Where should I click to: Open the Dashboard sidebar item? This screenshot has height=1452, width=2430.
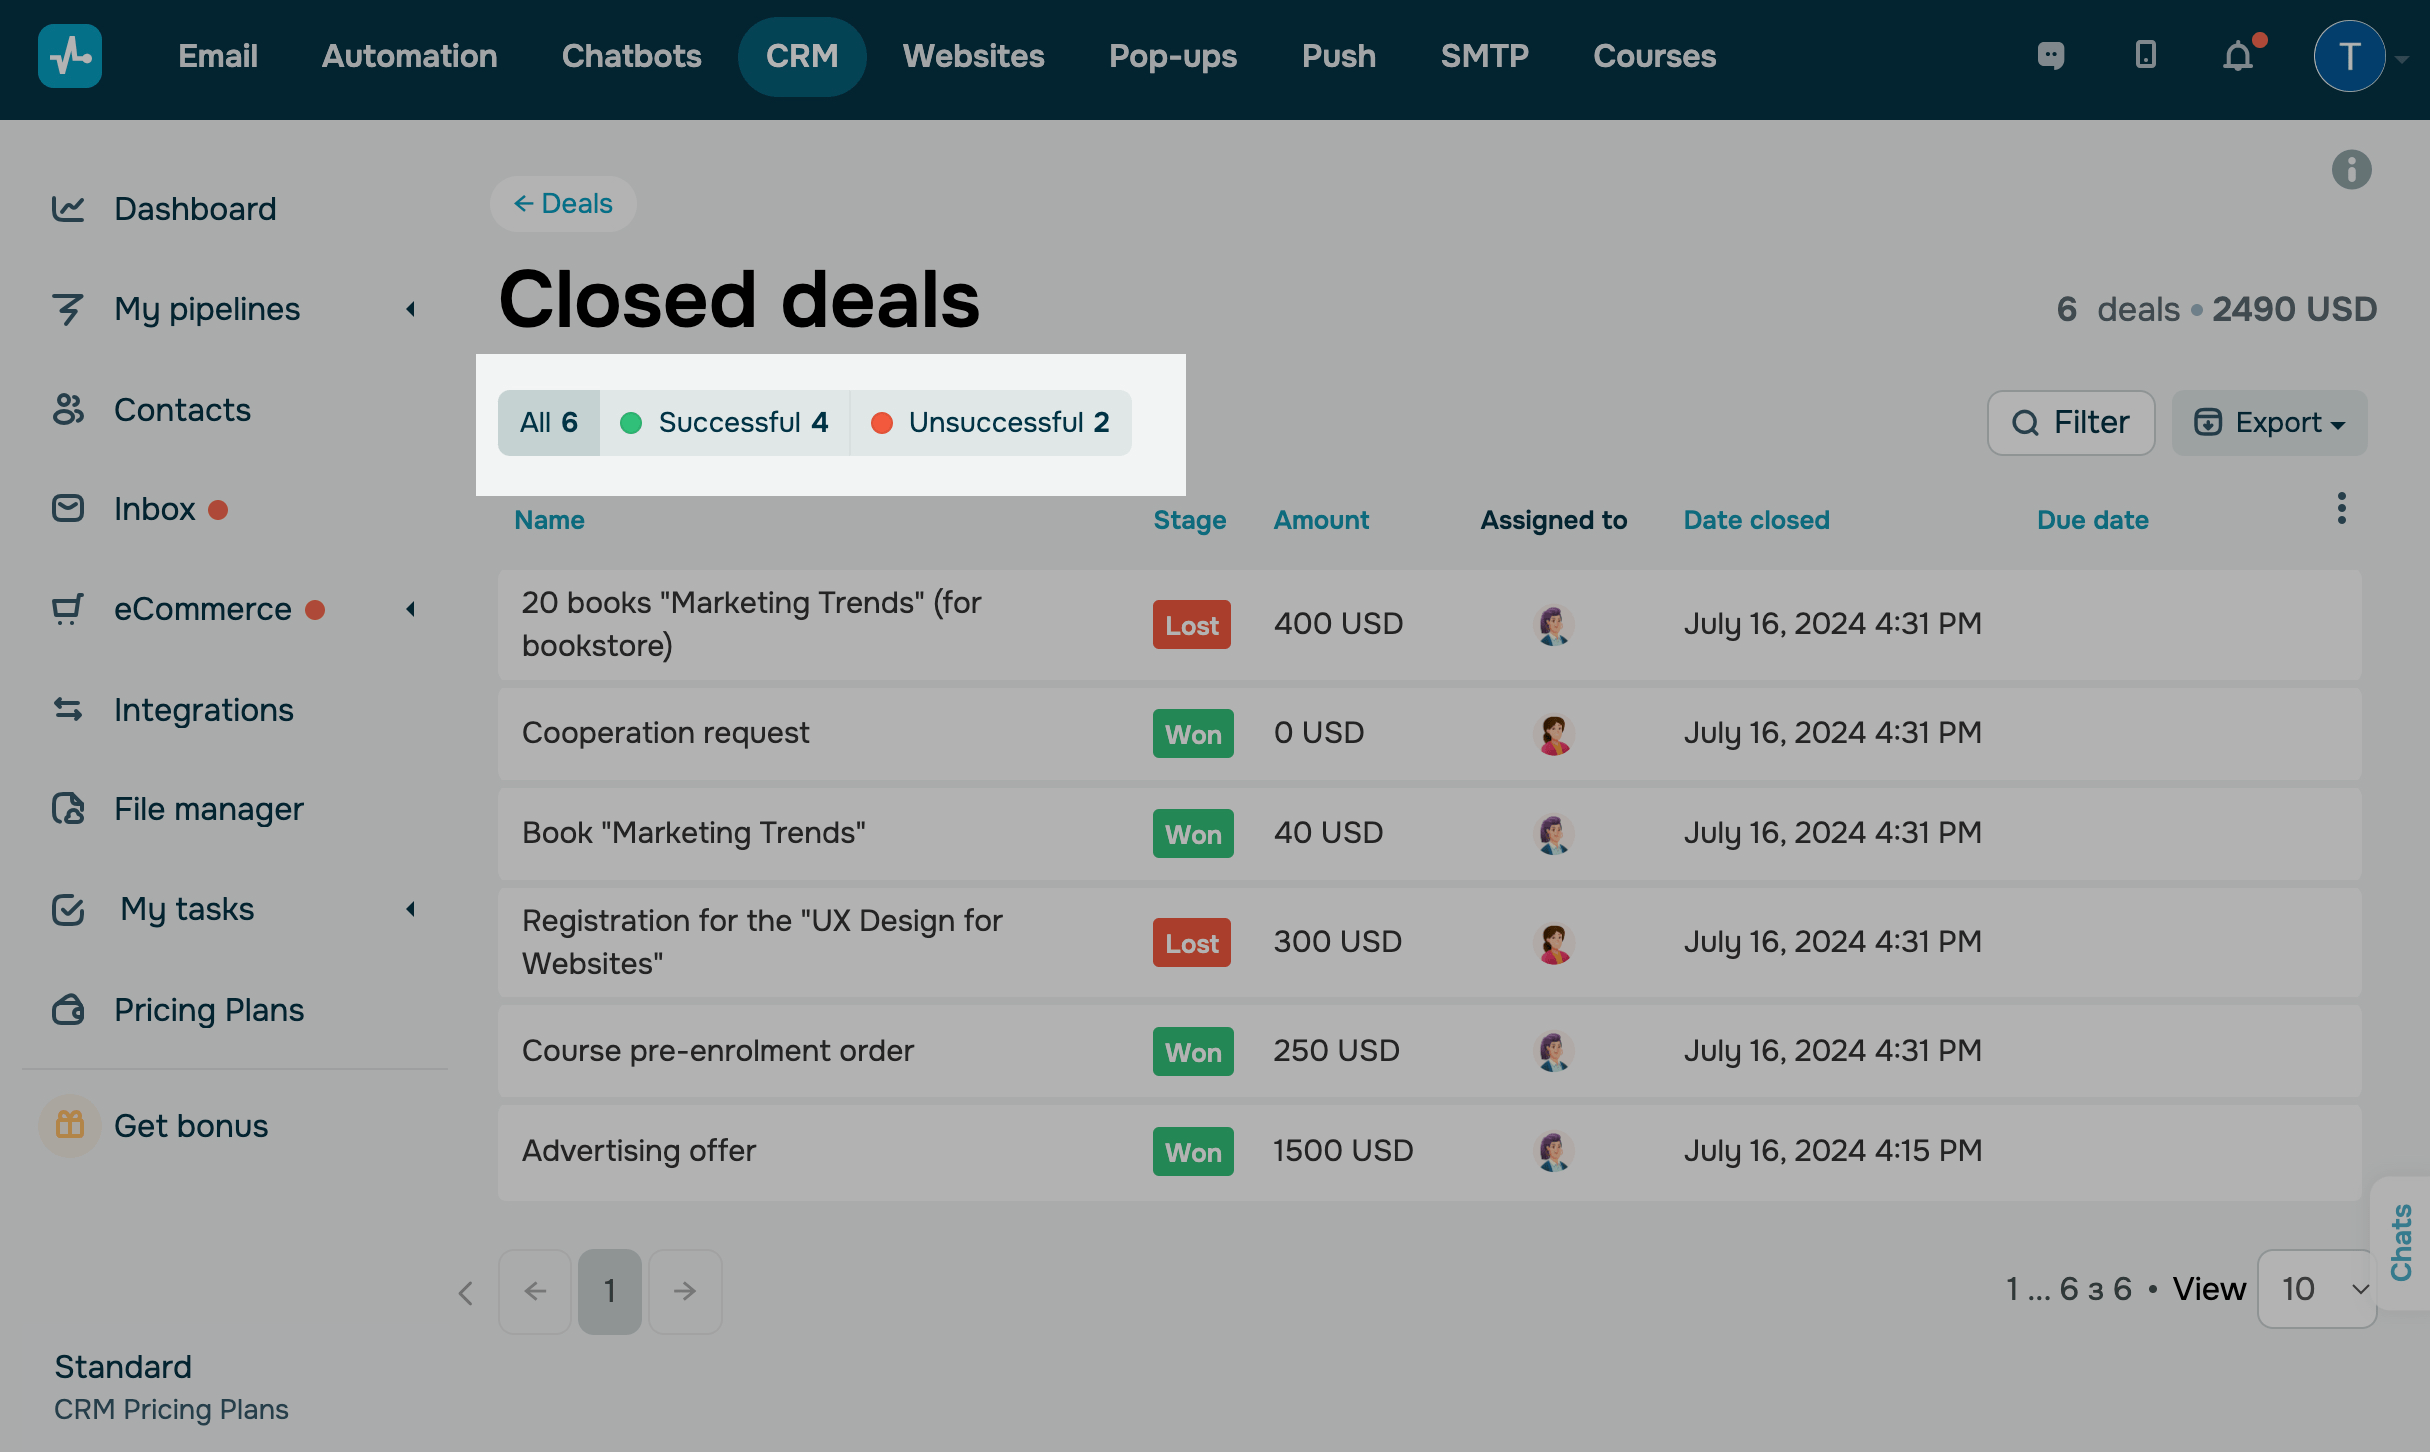pyautogui.click(x=195, y=209)
